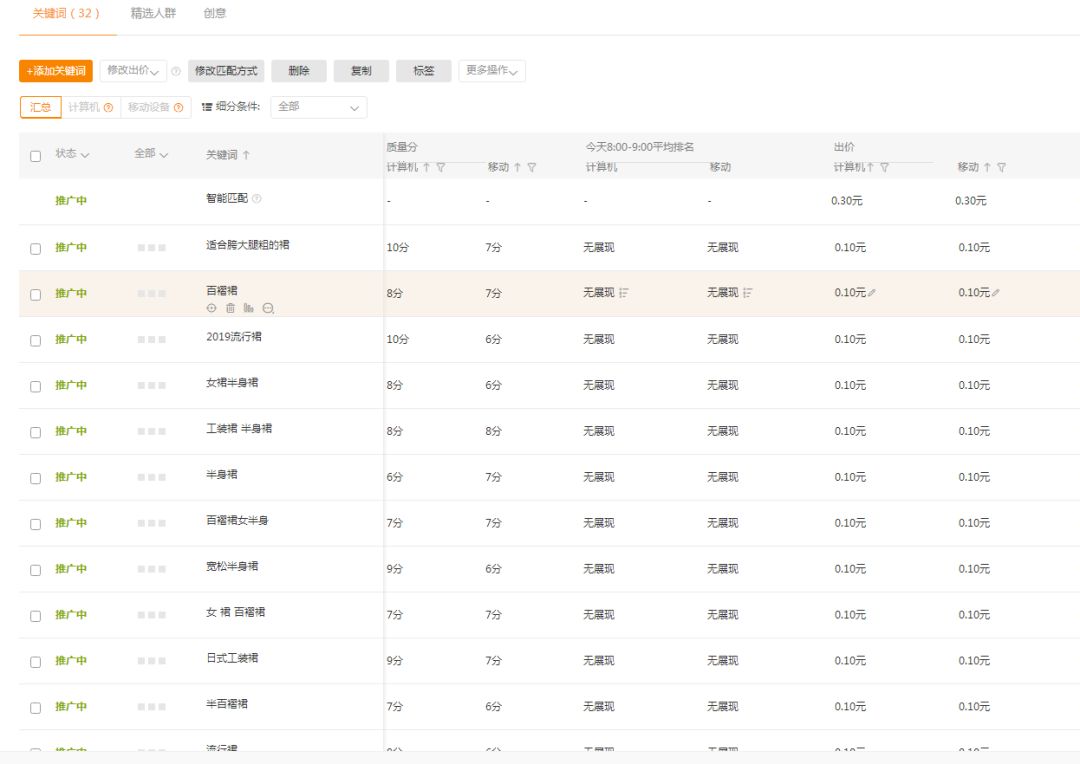Open the 创意 tab
Viewport: 1080px width, 764px height.
tap(214, 14)
